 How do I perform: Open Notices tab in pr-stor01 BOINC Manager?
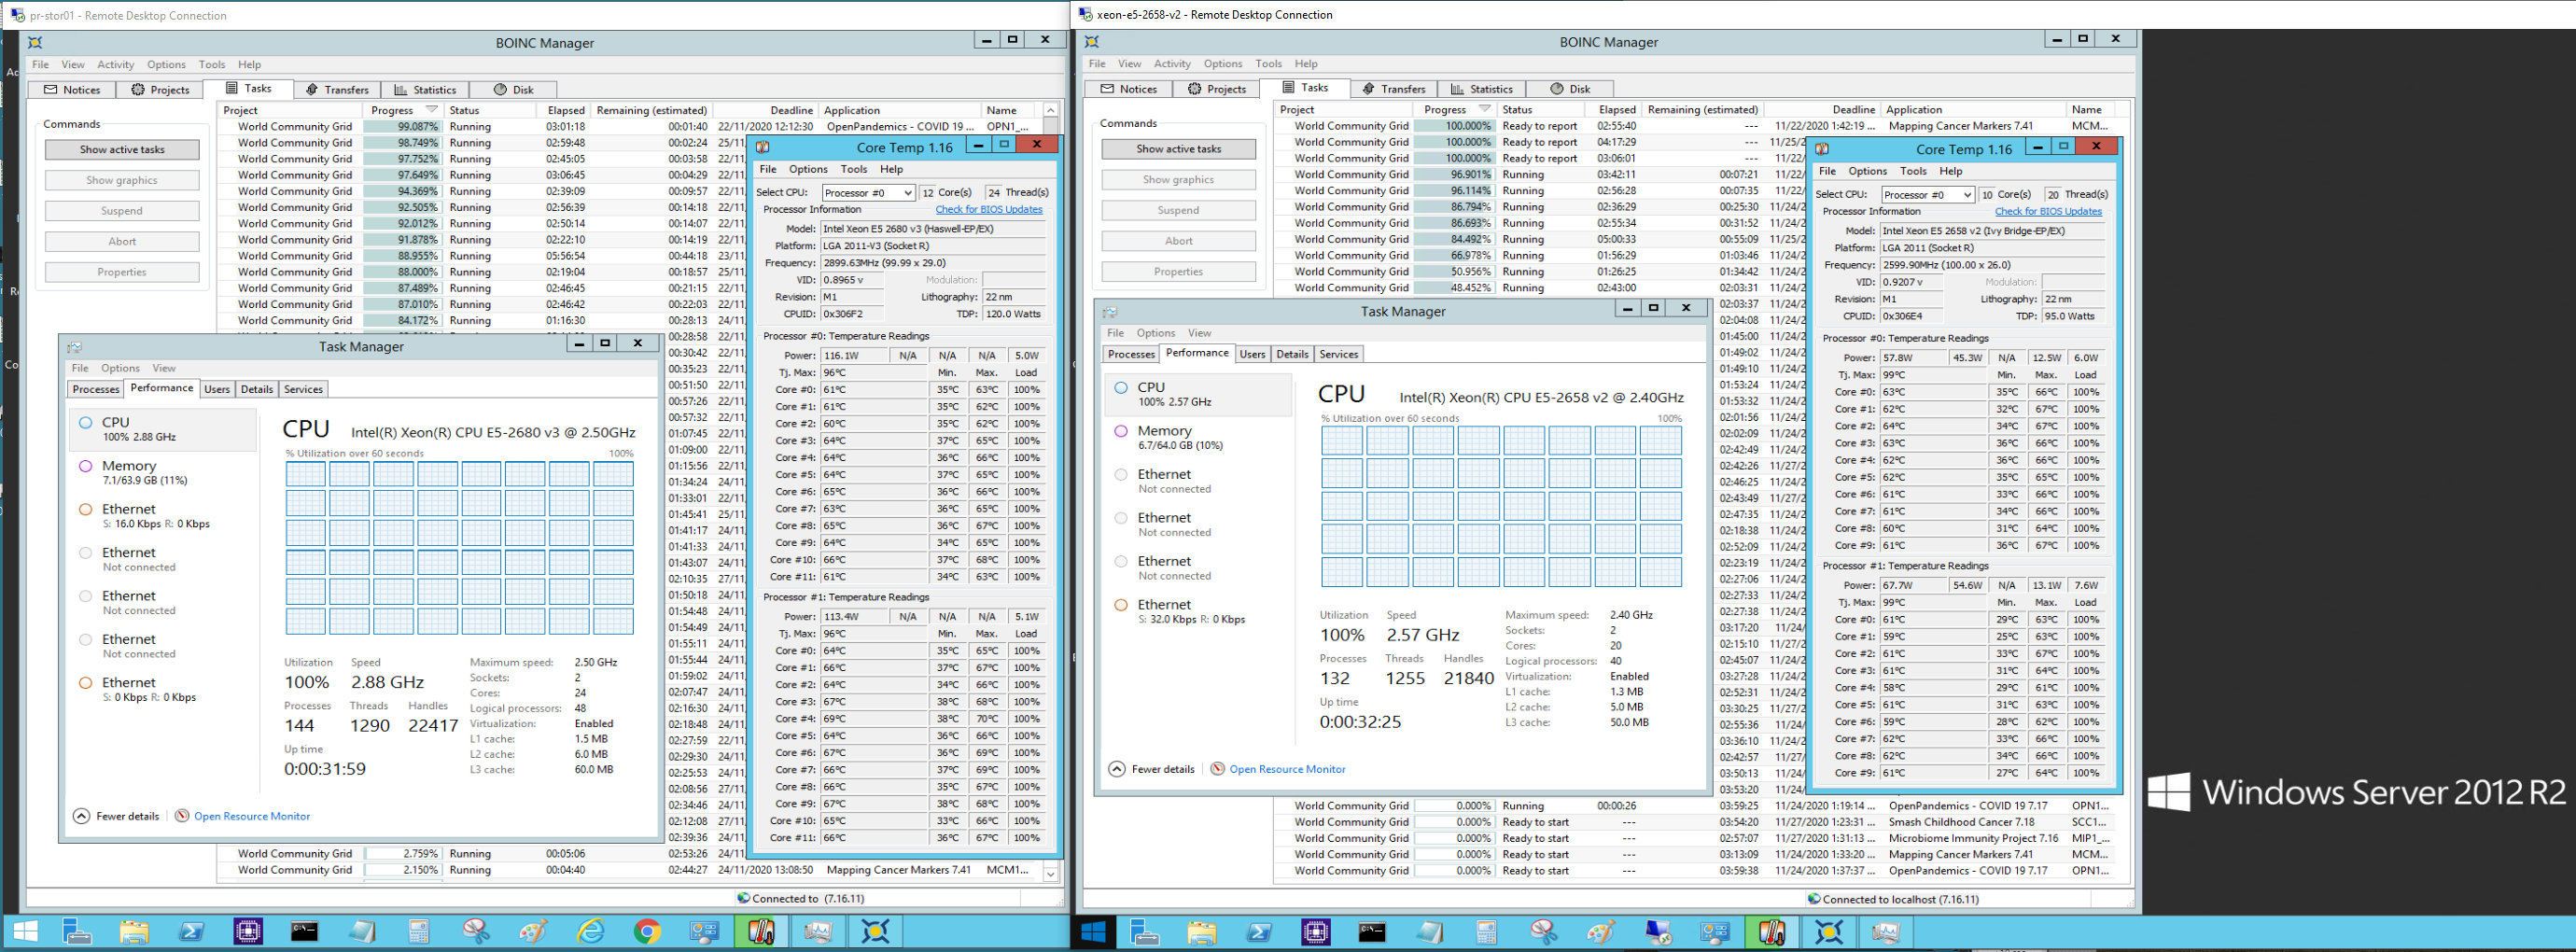[72, 89]
